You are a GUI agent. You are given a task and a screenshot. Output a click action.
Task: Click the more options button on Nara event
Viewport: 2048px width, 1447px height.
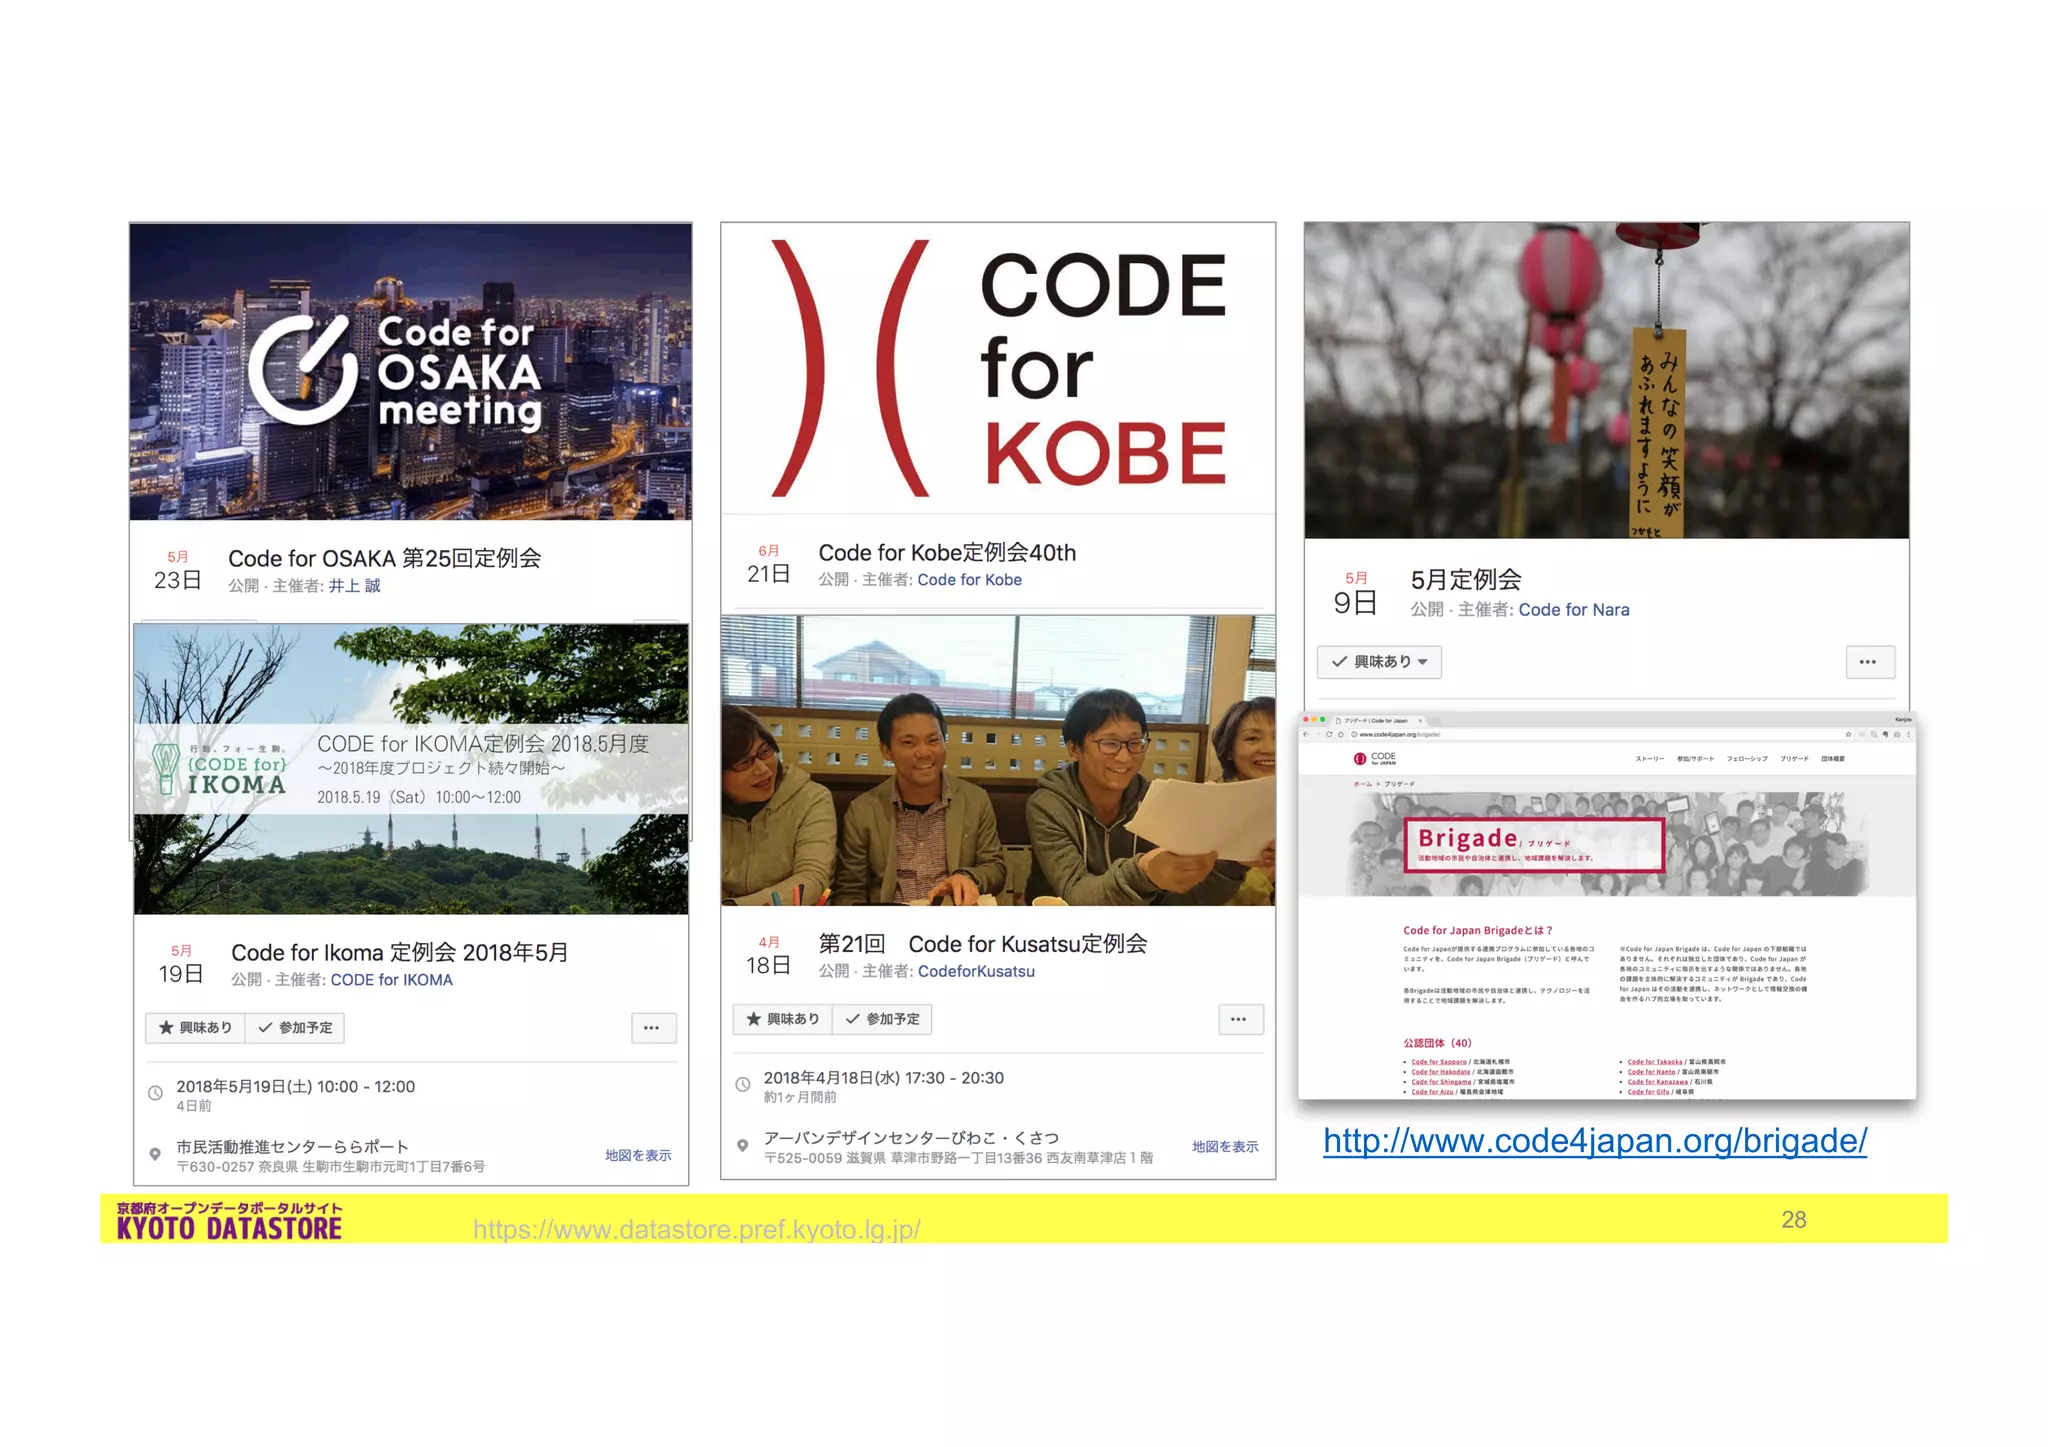coord(1868,662)
